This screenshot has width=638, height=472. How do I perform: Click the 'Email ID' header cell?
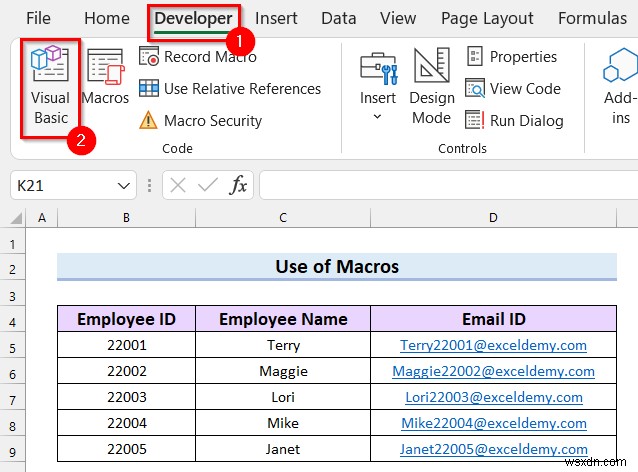tap(494, 319)
